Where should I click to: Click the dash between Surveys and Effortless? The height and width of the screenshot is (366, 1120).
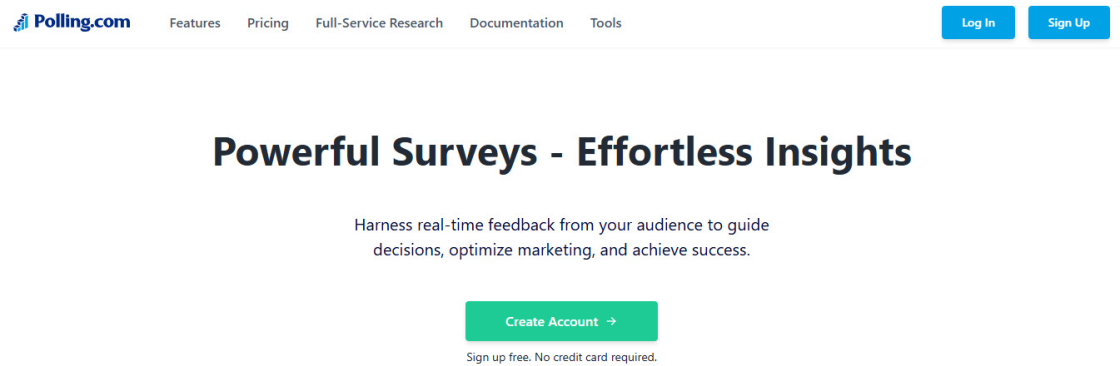coord(556,156)
